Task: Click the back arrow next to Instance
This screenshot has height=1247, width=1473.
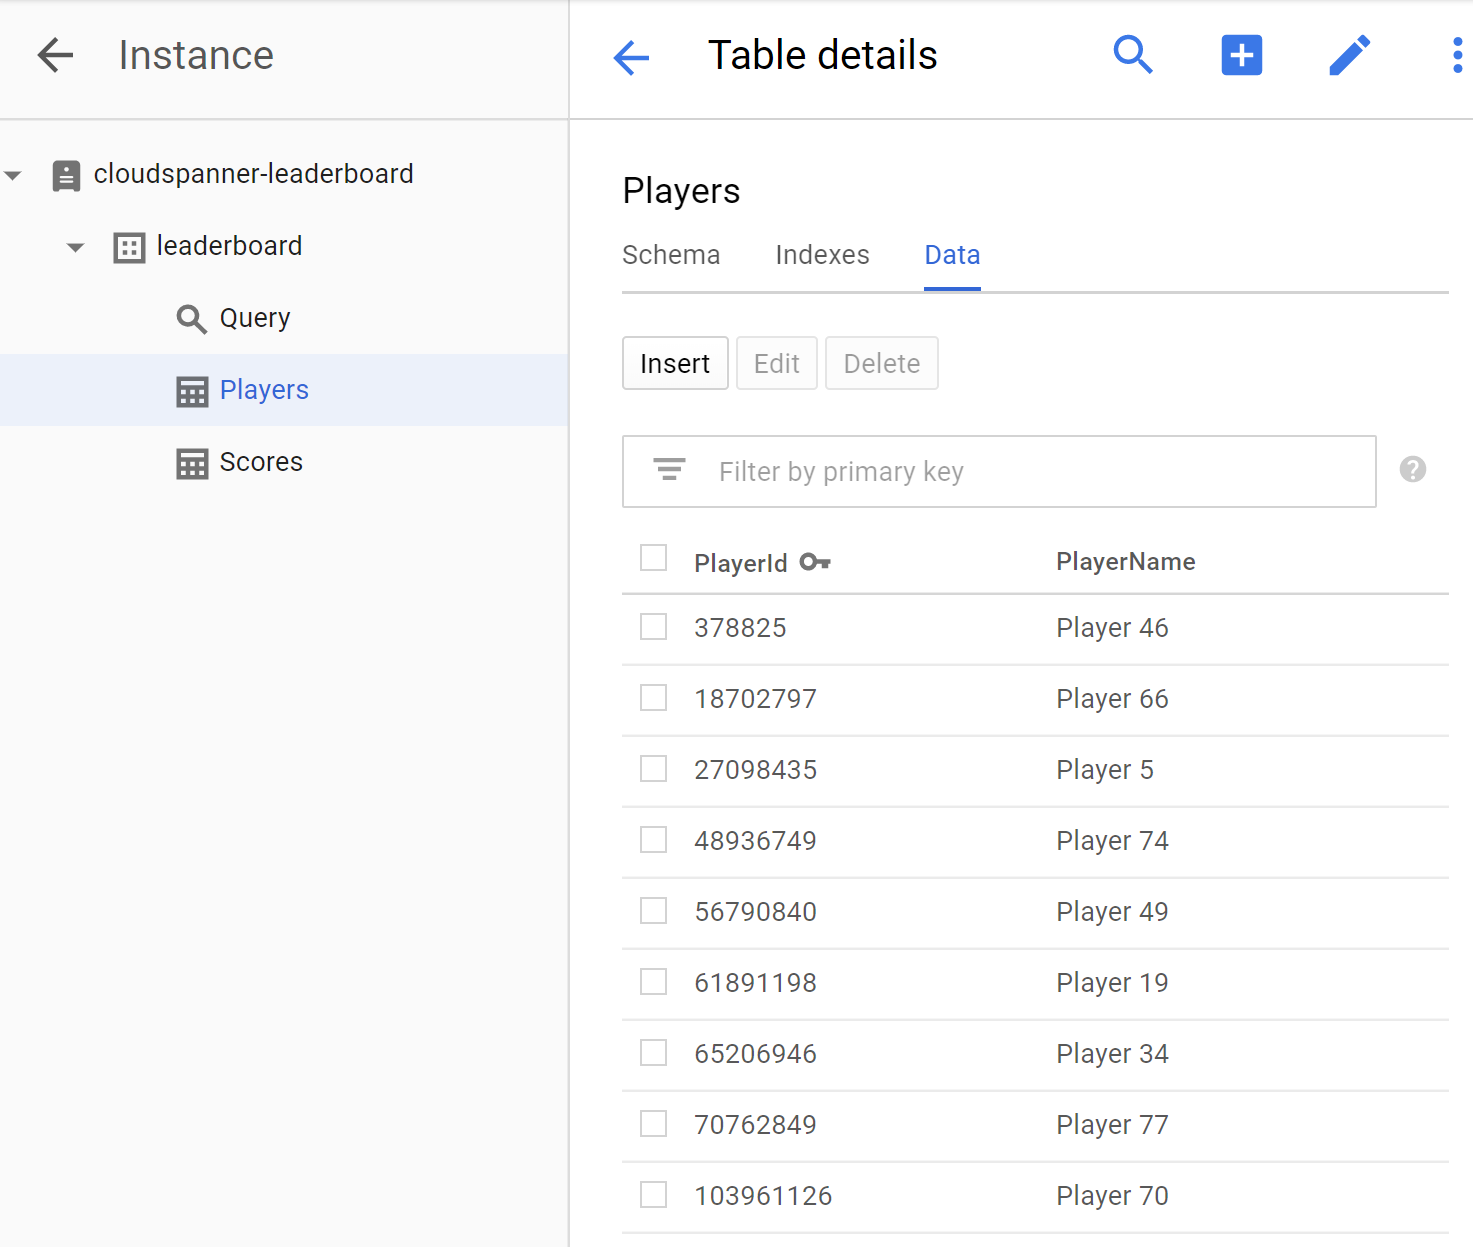Action: pyautogui.click(x=55, y=55)
